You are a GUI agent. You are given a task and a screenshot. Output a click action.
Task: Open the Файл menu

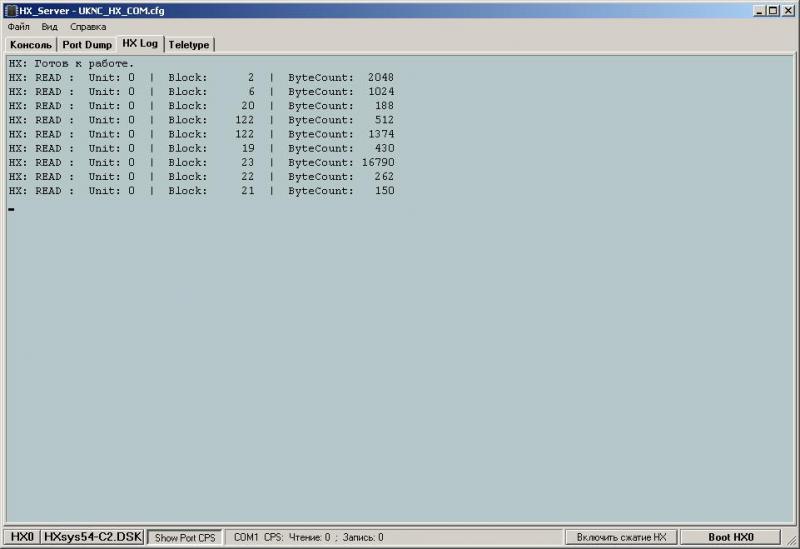pyautogui.click(x=18, y=27)
